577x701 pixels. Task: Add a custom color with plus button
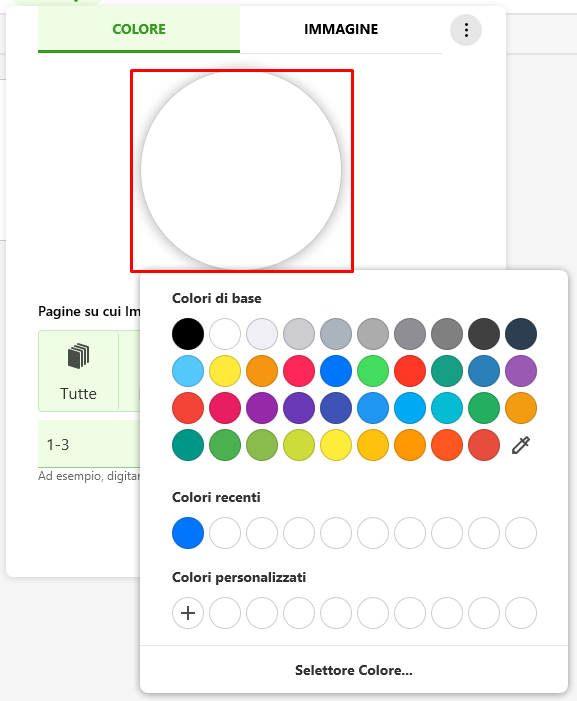click(188, 613)
